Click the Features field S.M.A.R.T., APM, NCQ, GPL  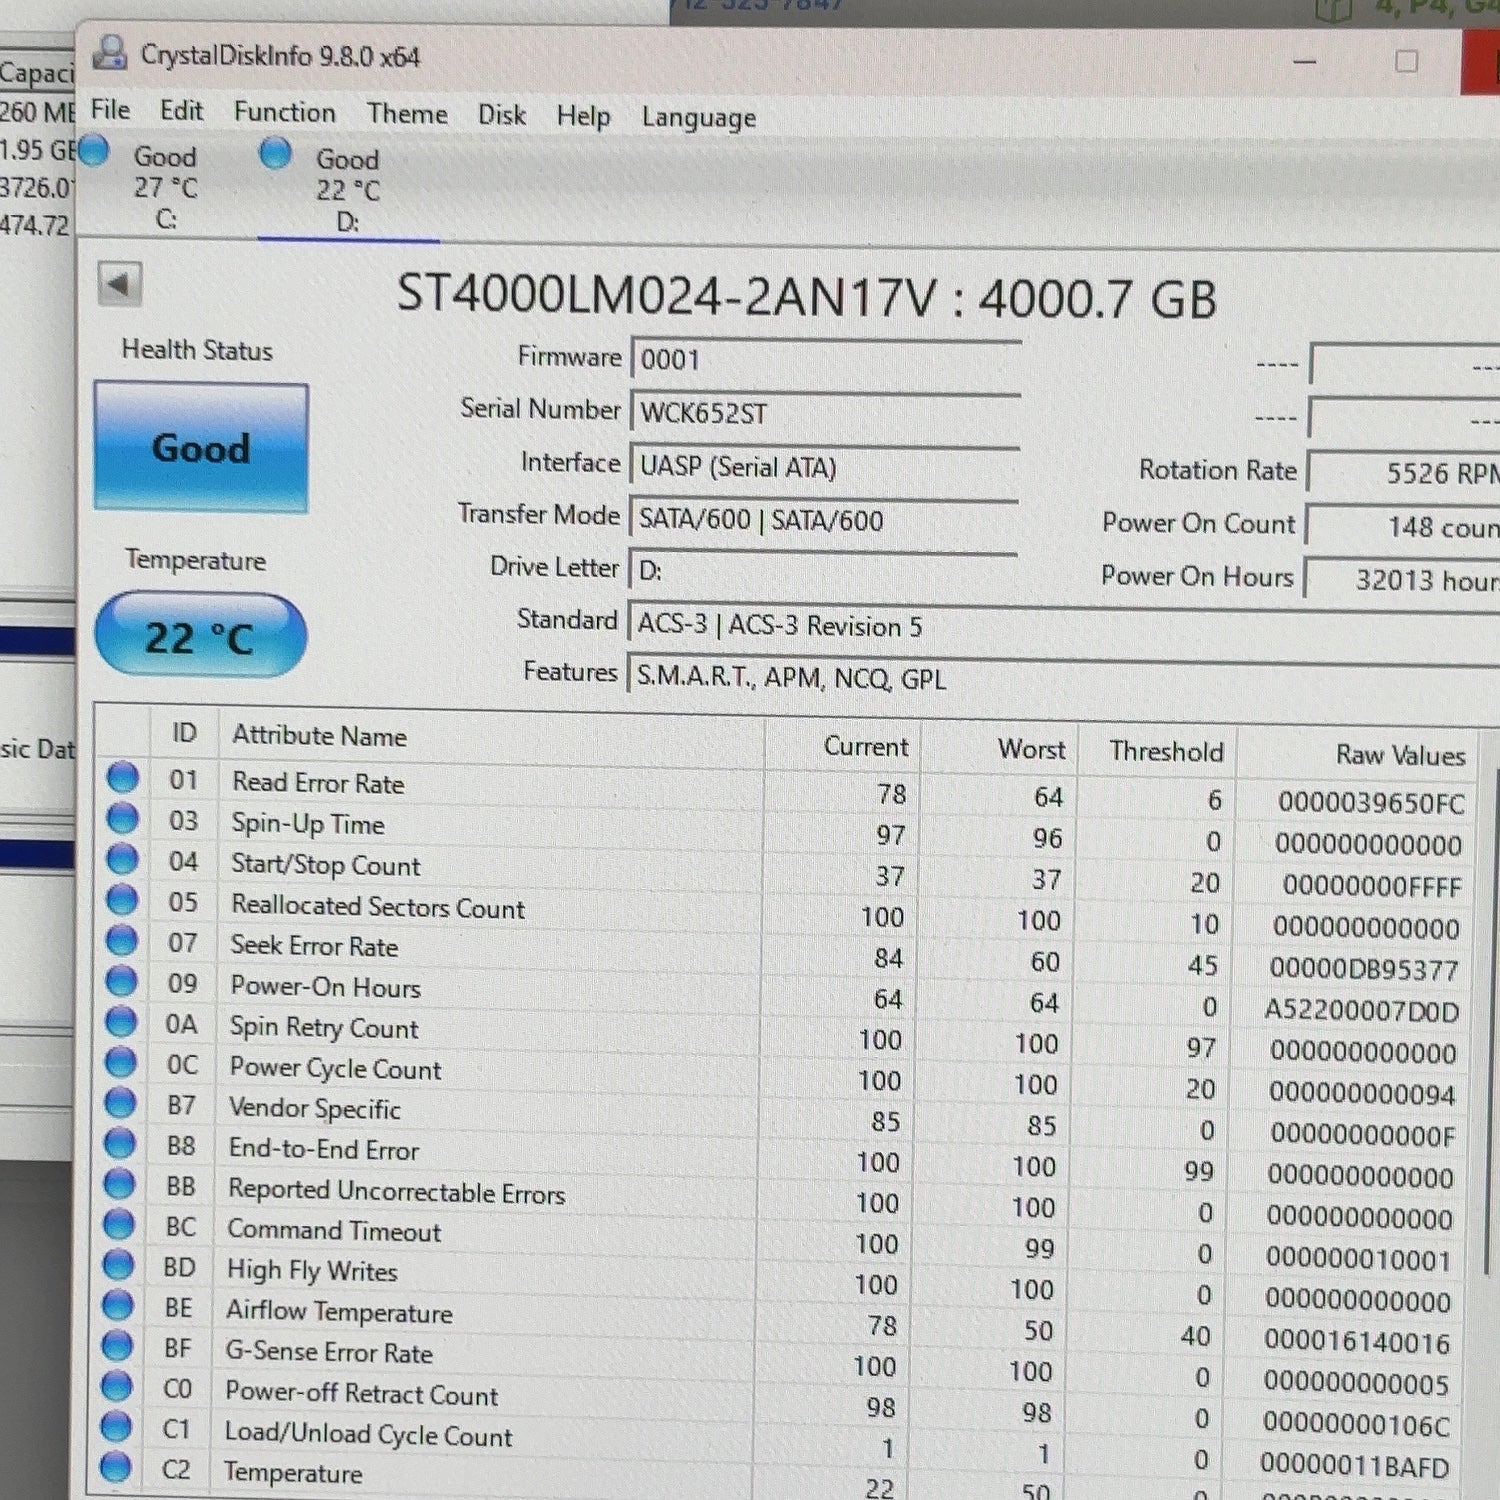[x=1064, y=680]
